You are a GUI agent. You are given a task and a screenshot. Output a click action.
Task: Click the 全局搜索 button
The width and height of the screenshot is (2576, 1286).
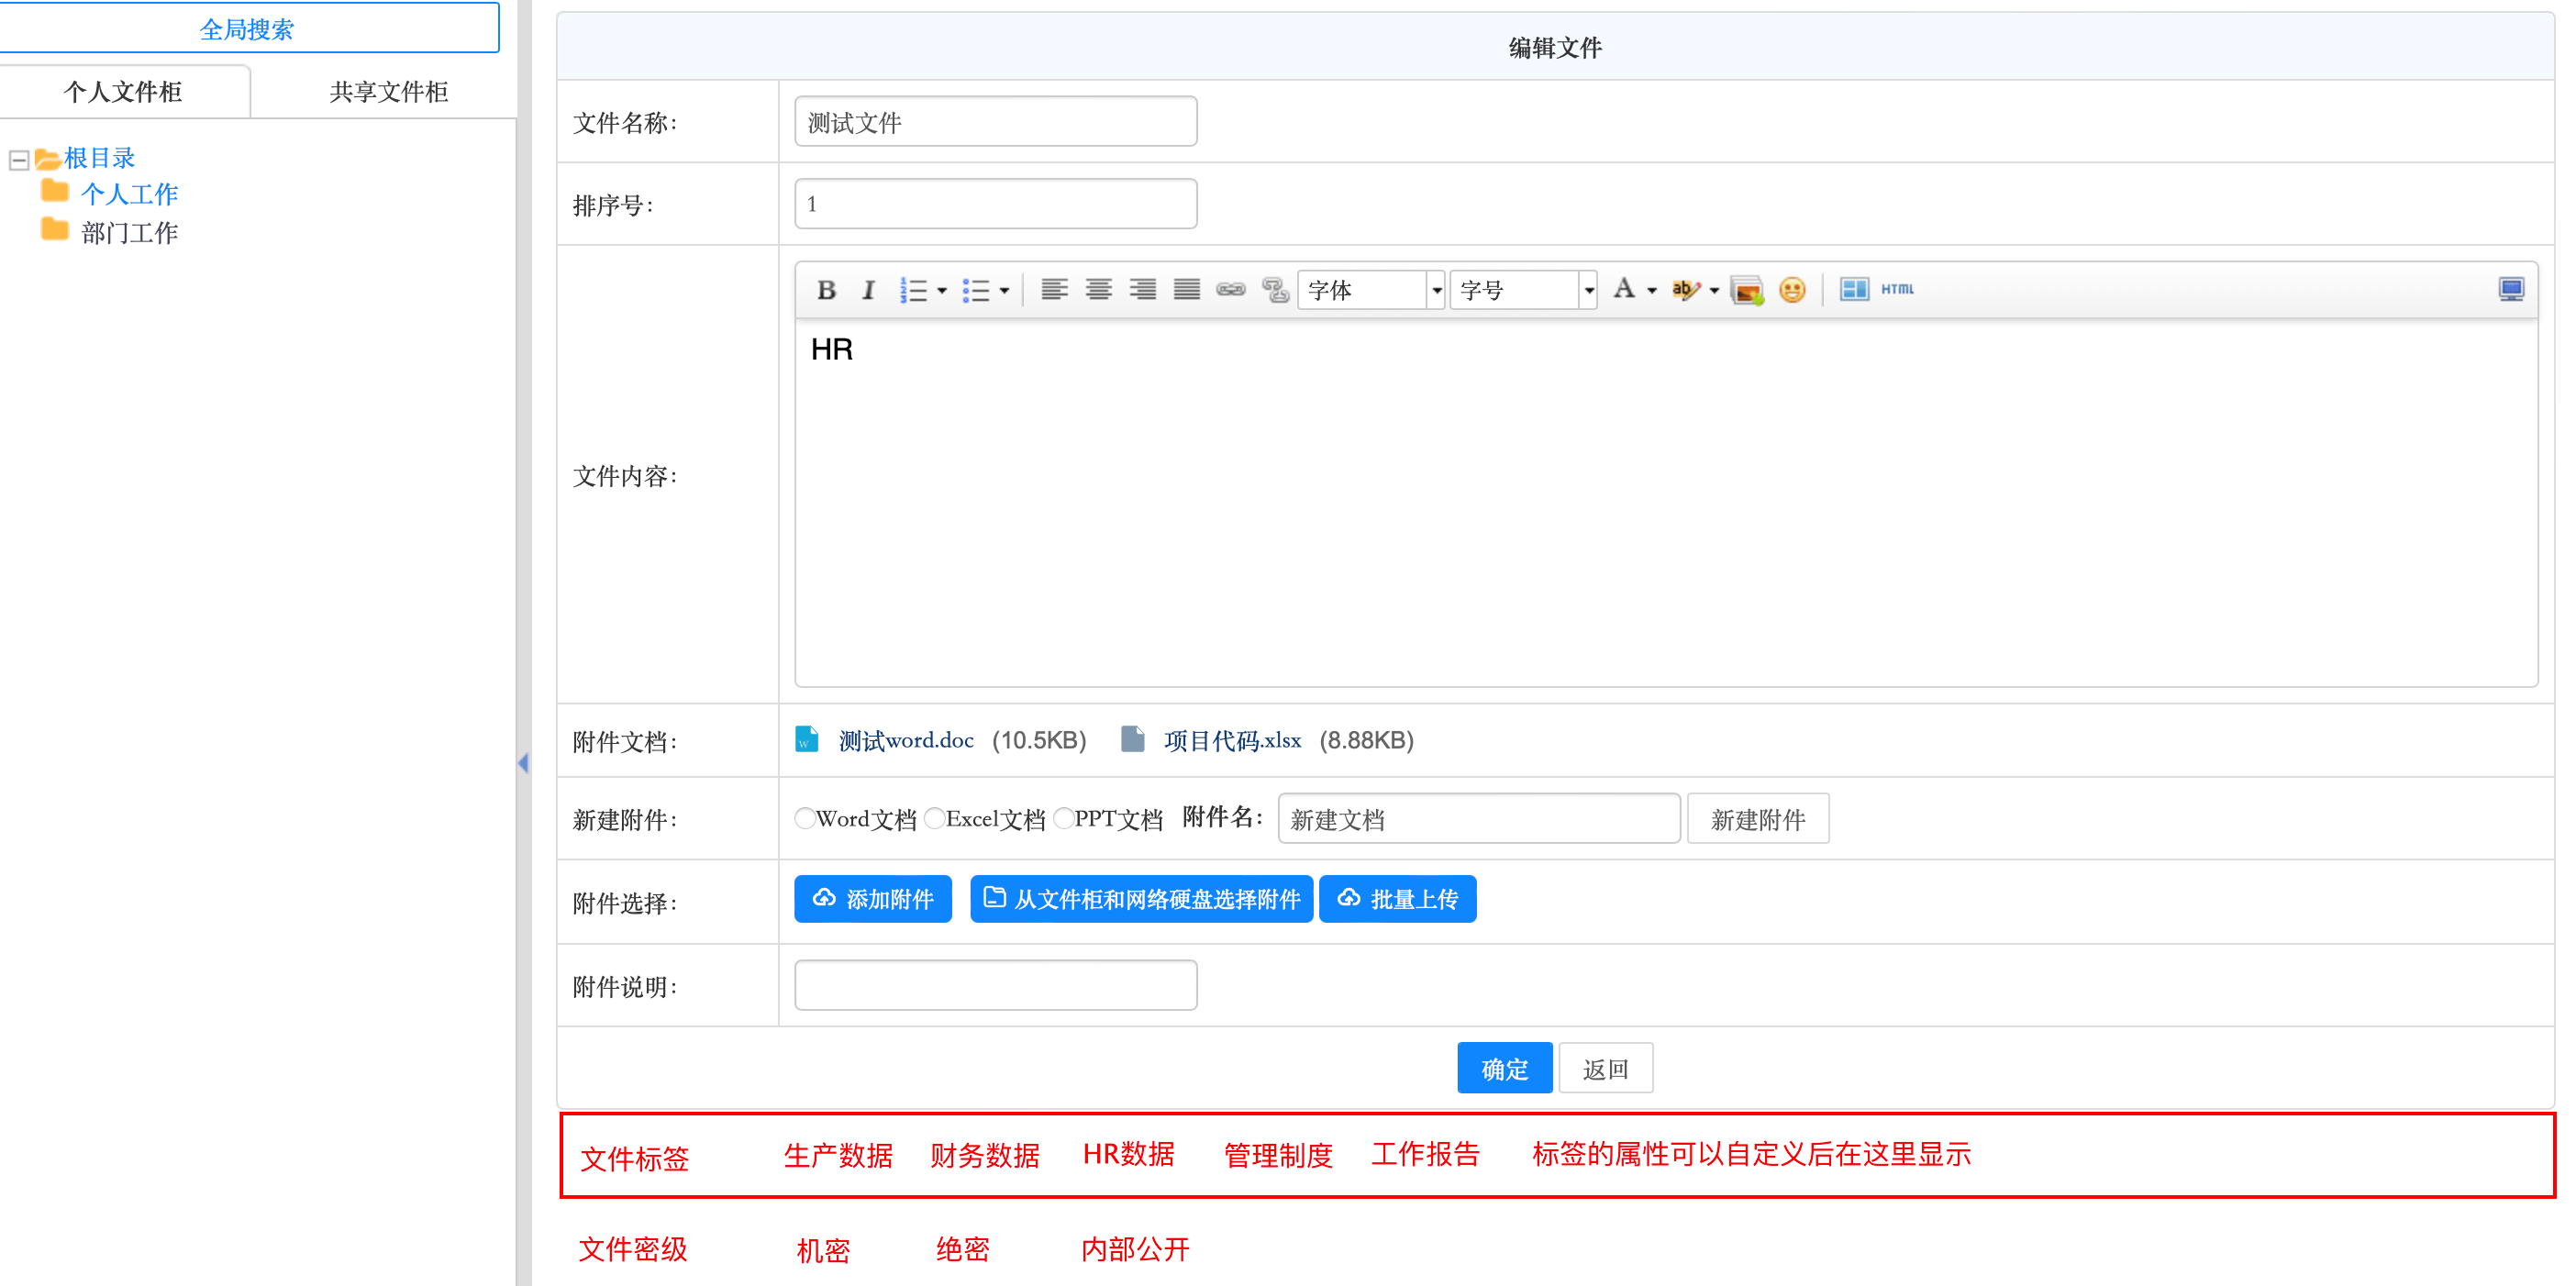point(247,28)
